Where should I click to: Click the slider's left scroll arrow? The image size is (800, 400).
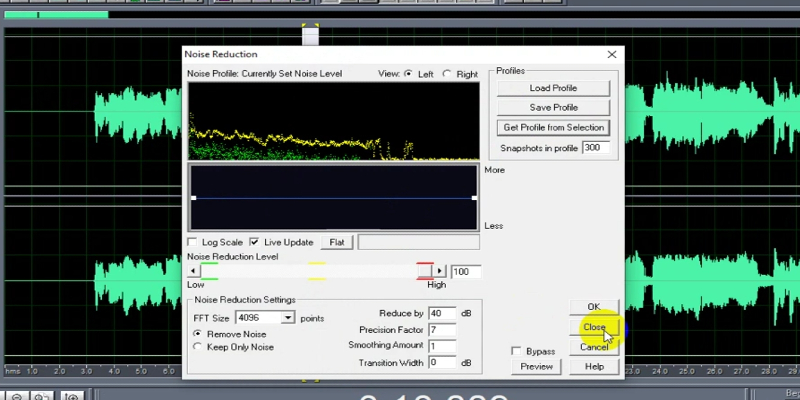192,271
